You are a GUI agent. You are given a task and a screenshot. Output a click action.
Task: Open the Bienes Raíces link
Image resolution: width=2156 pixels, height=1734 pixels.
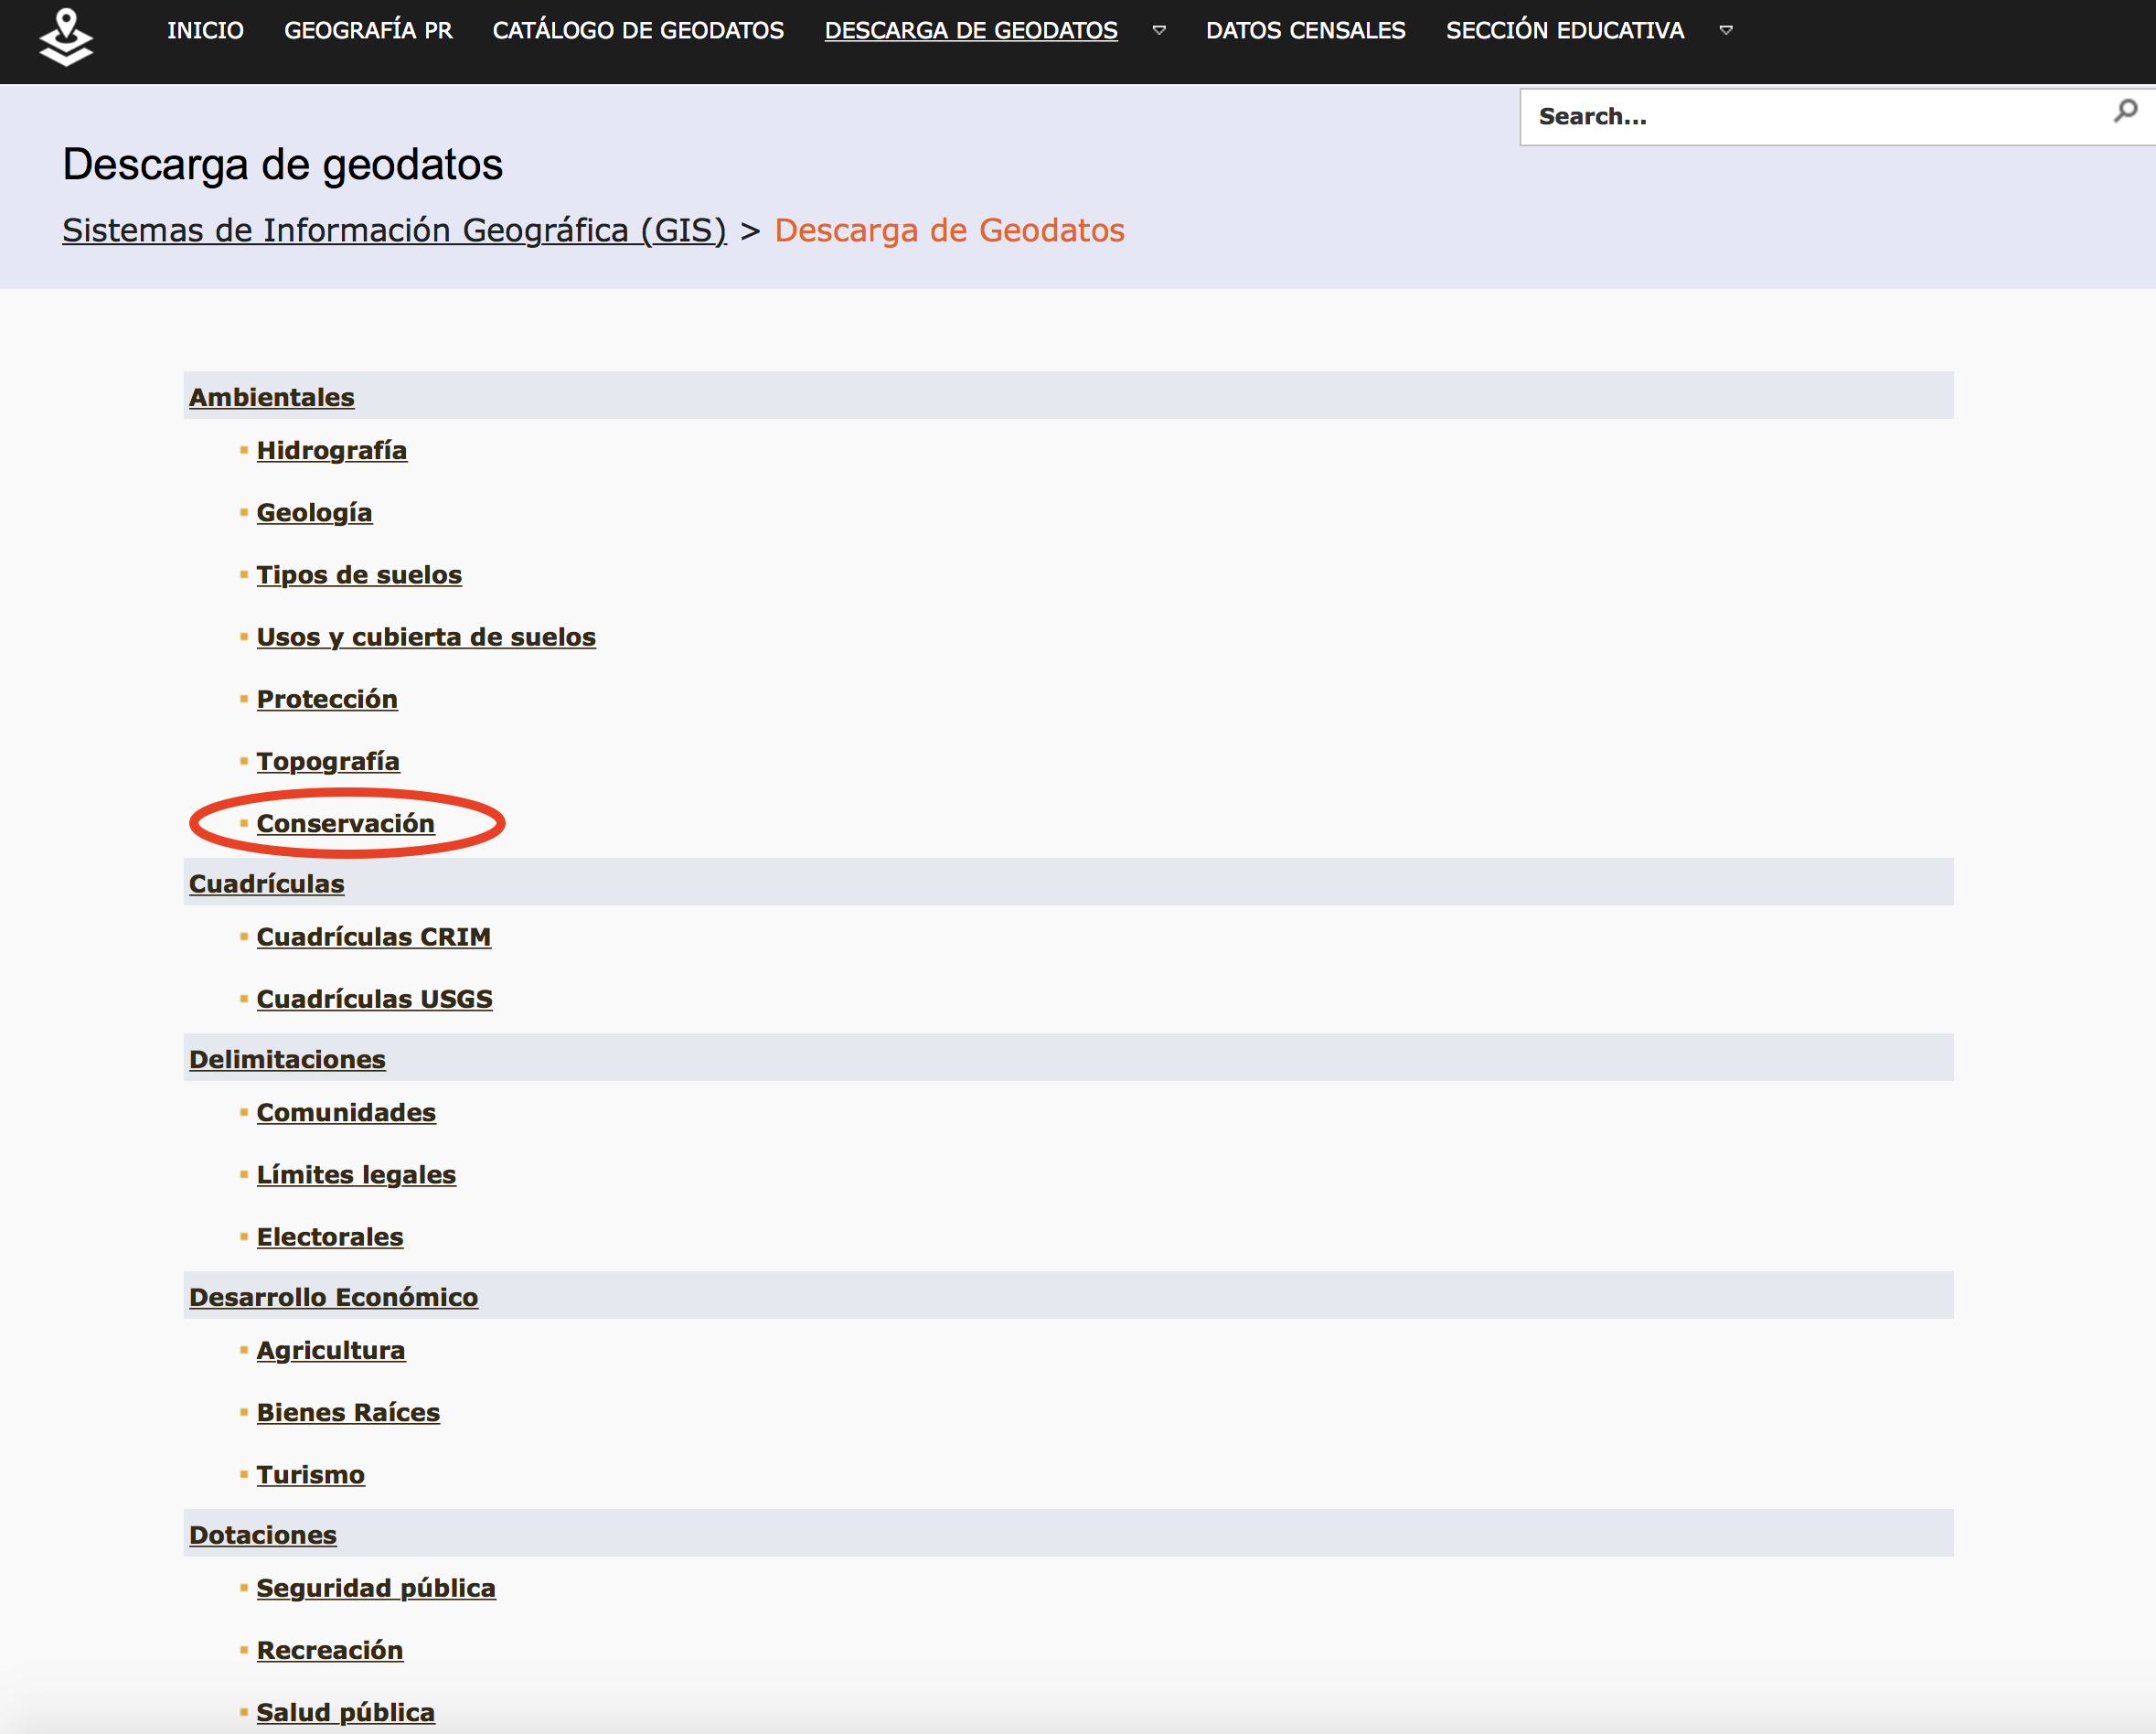click(348, 1412)
